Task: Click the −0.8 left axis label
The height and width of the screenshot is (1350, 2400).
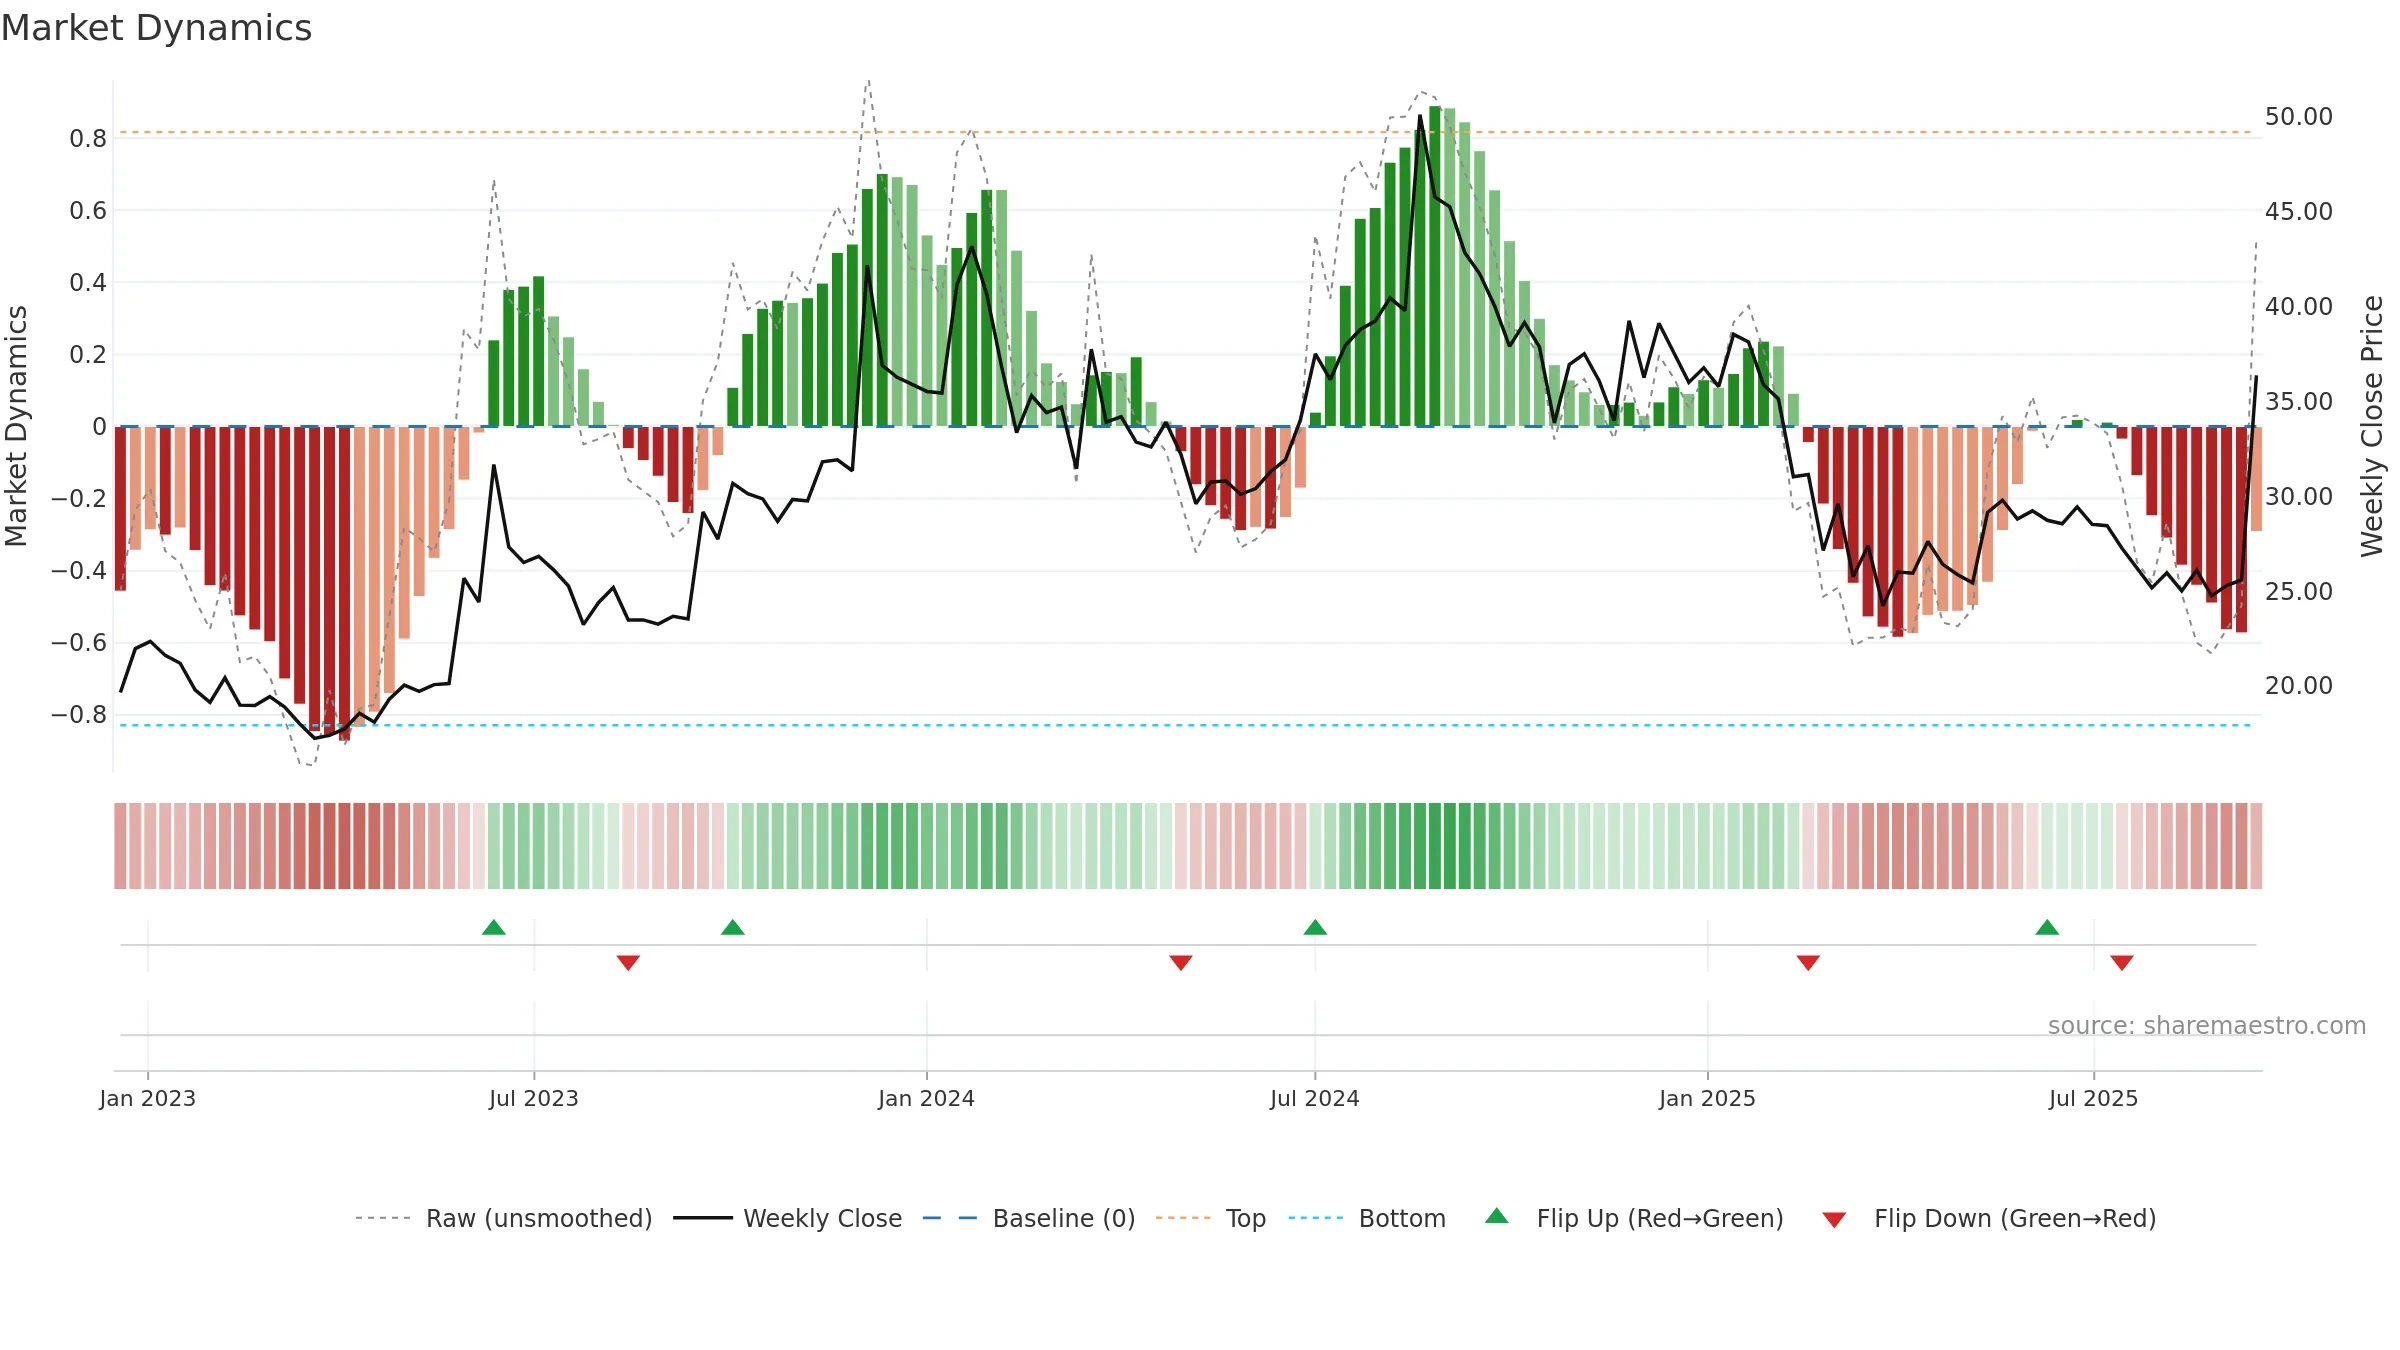Action: [x=79, y=715]
